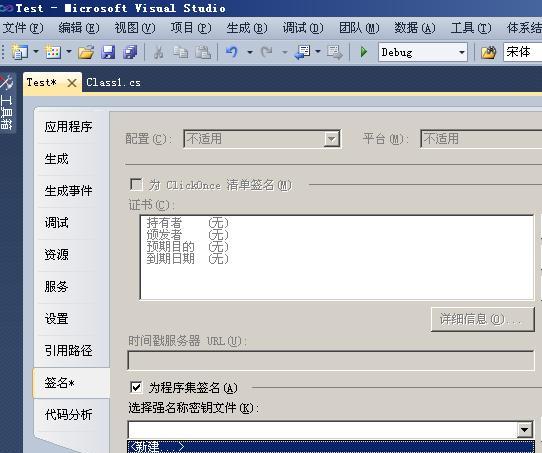Click the Navigate Backward toolbar icon
Screen dimensions: 542x453
(303, 52)
